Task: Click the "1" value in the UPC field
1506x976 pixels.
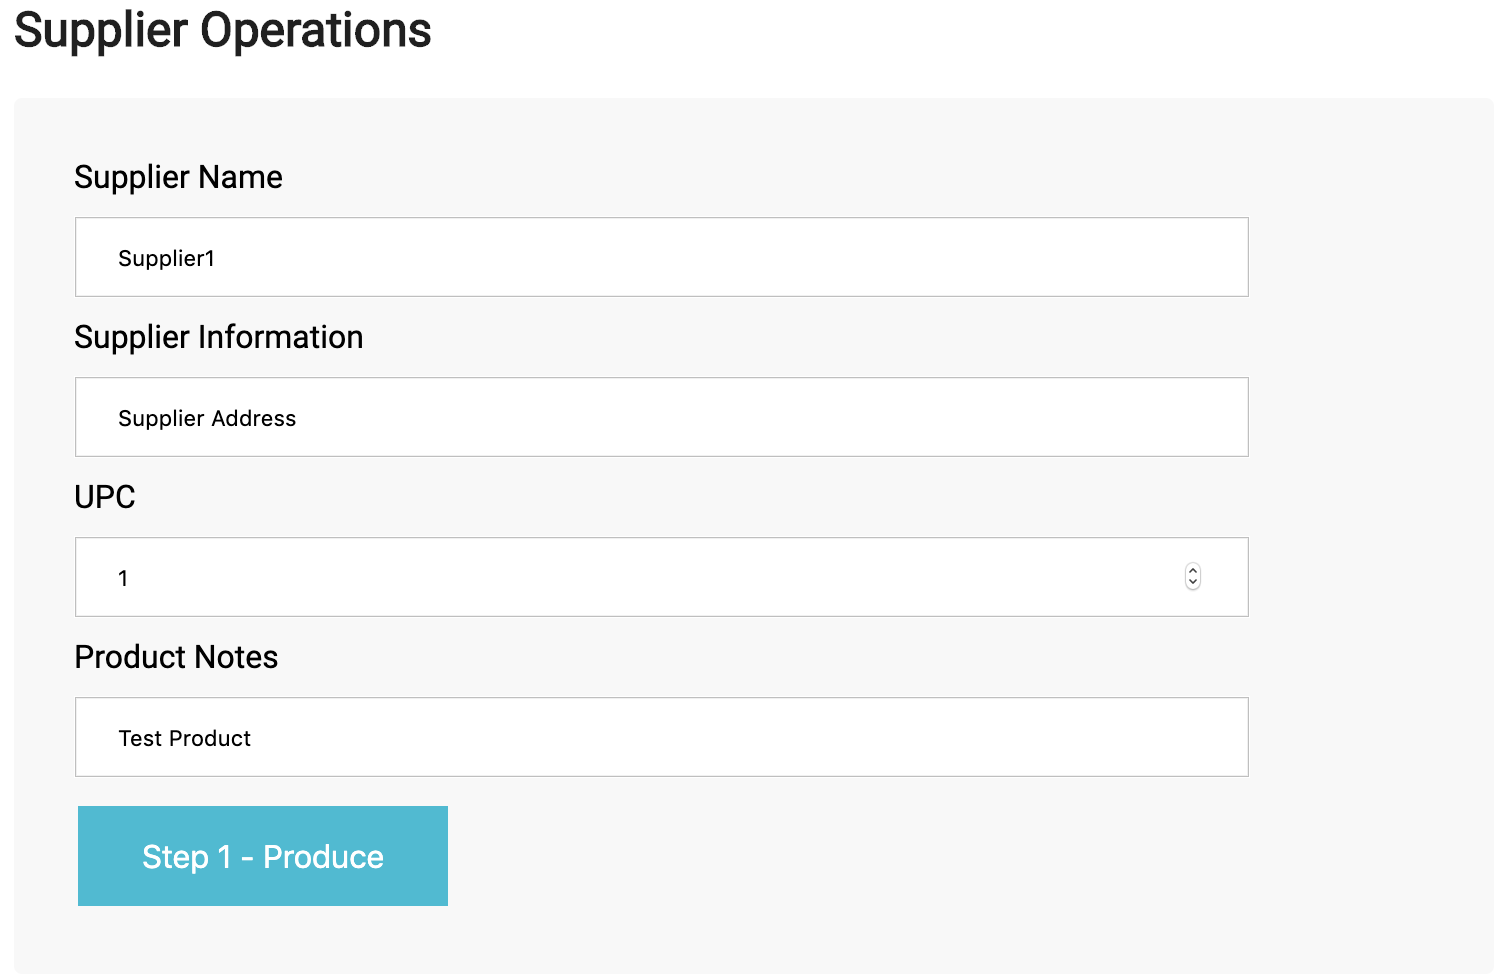Action: point(123,578)
